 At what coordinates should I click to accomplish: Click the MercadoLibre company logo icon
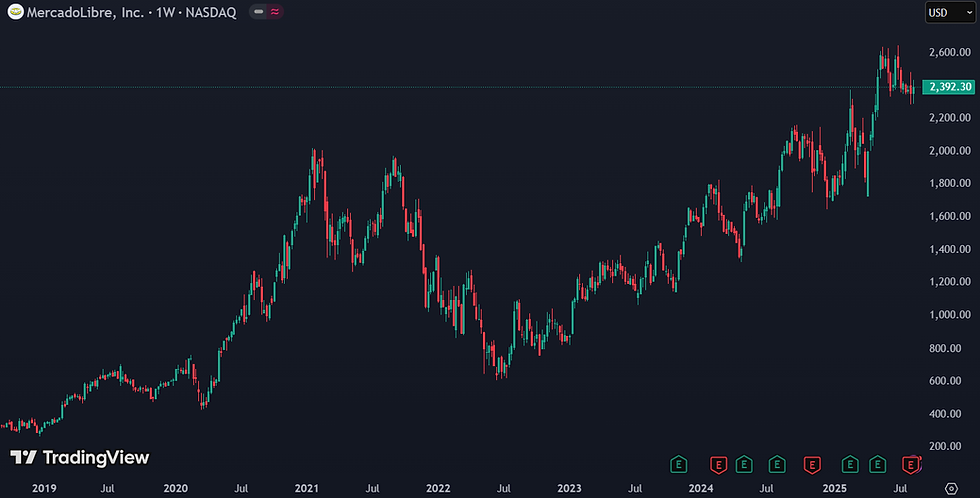(x=16, y=12)
